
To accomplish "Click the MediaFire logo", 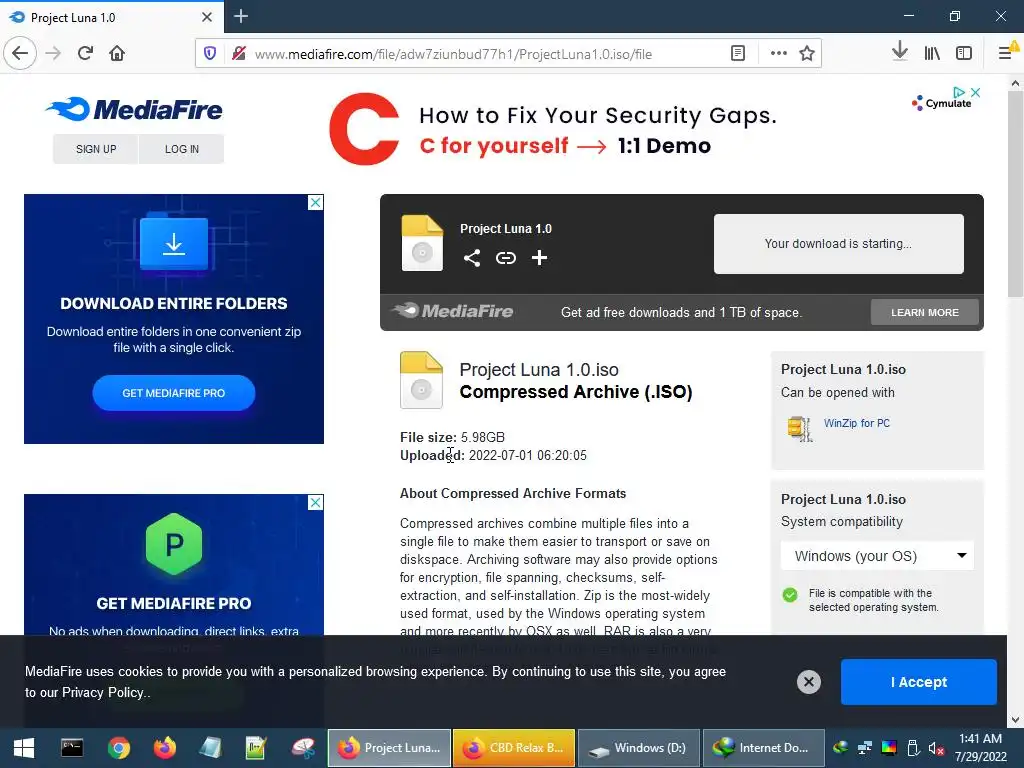I will pos(135,110).
